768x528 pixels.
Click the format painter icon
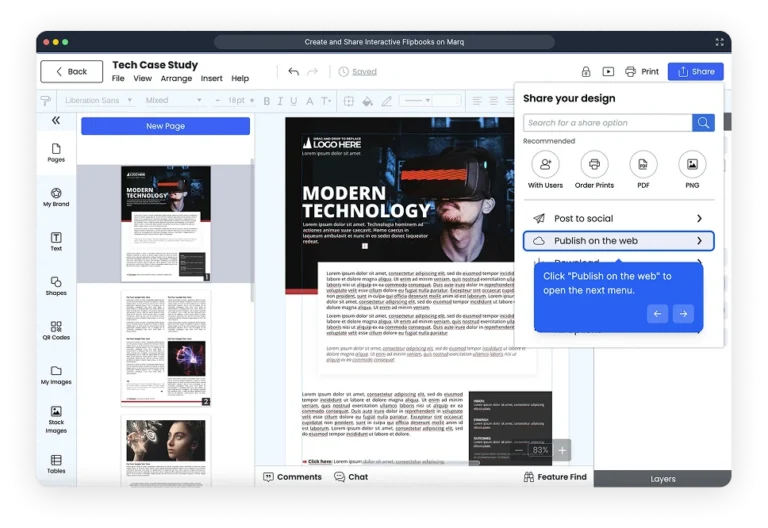(46, 100)
